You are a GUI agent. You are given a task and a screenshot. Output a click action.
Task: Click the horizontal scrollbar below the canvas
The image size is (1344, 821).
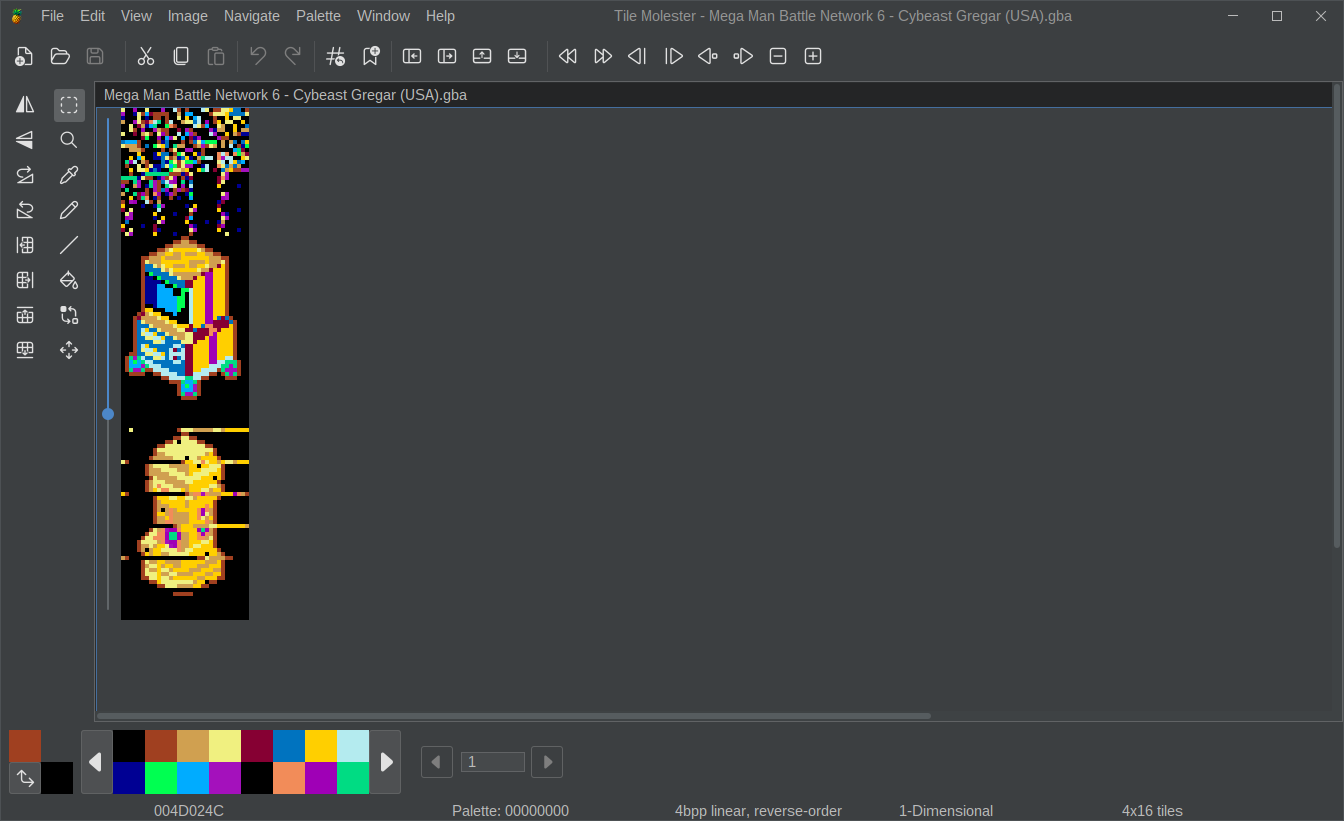514,716
